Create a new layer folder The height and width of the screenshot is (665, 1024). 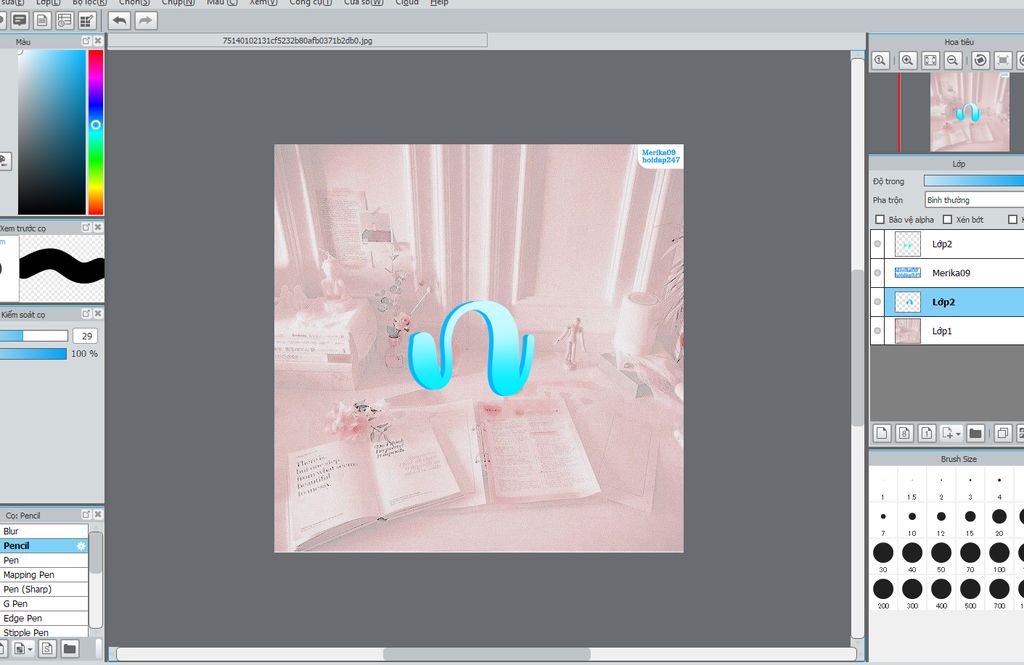point(976,433)
